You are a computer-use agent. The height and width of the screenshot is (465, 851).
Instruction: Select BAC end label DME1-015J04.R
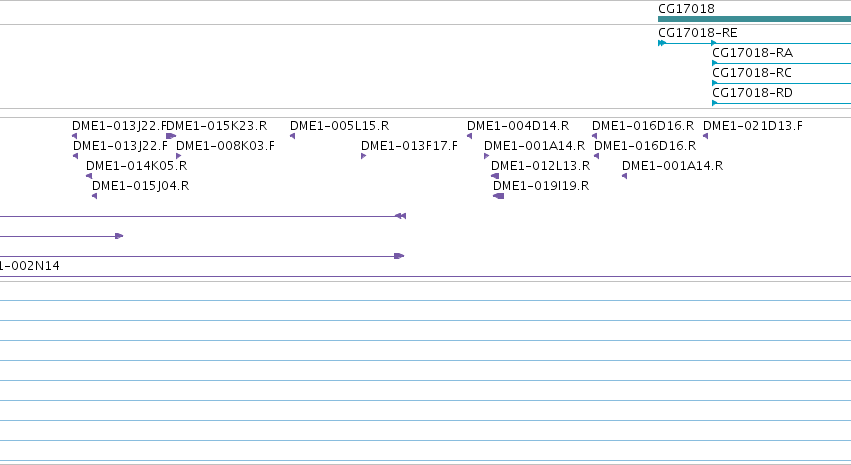pyautogui.click(x=141, y=186)
